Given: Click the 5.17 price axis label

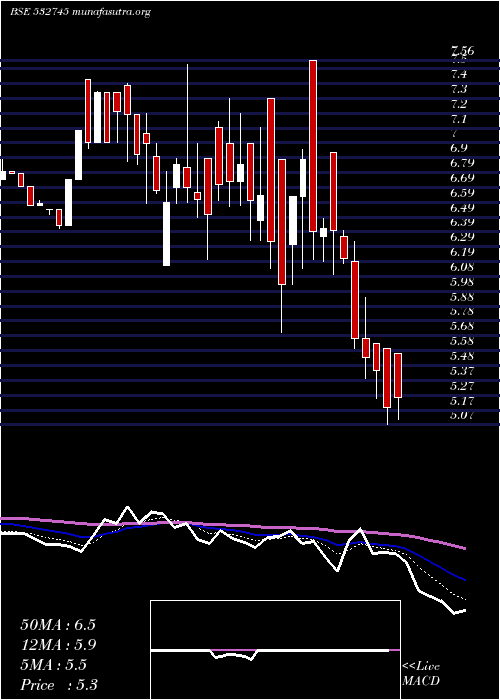Looking at the screenshot, I should 462,400.
